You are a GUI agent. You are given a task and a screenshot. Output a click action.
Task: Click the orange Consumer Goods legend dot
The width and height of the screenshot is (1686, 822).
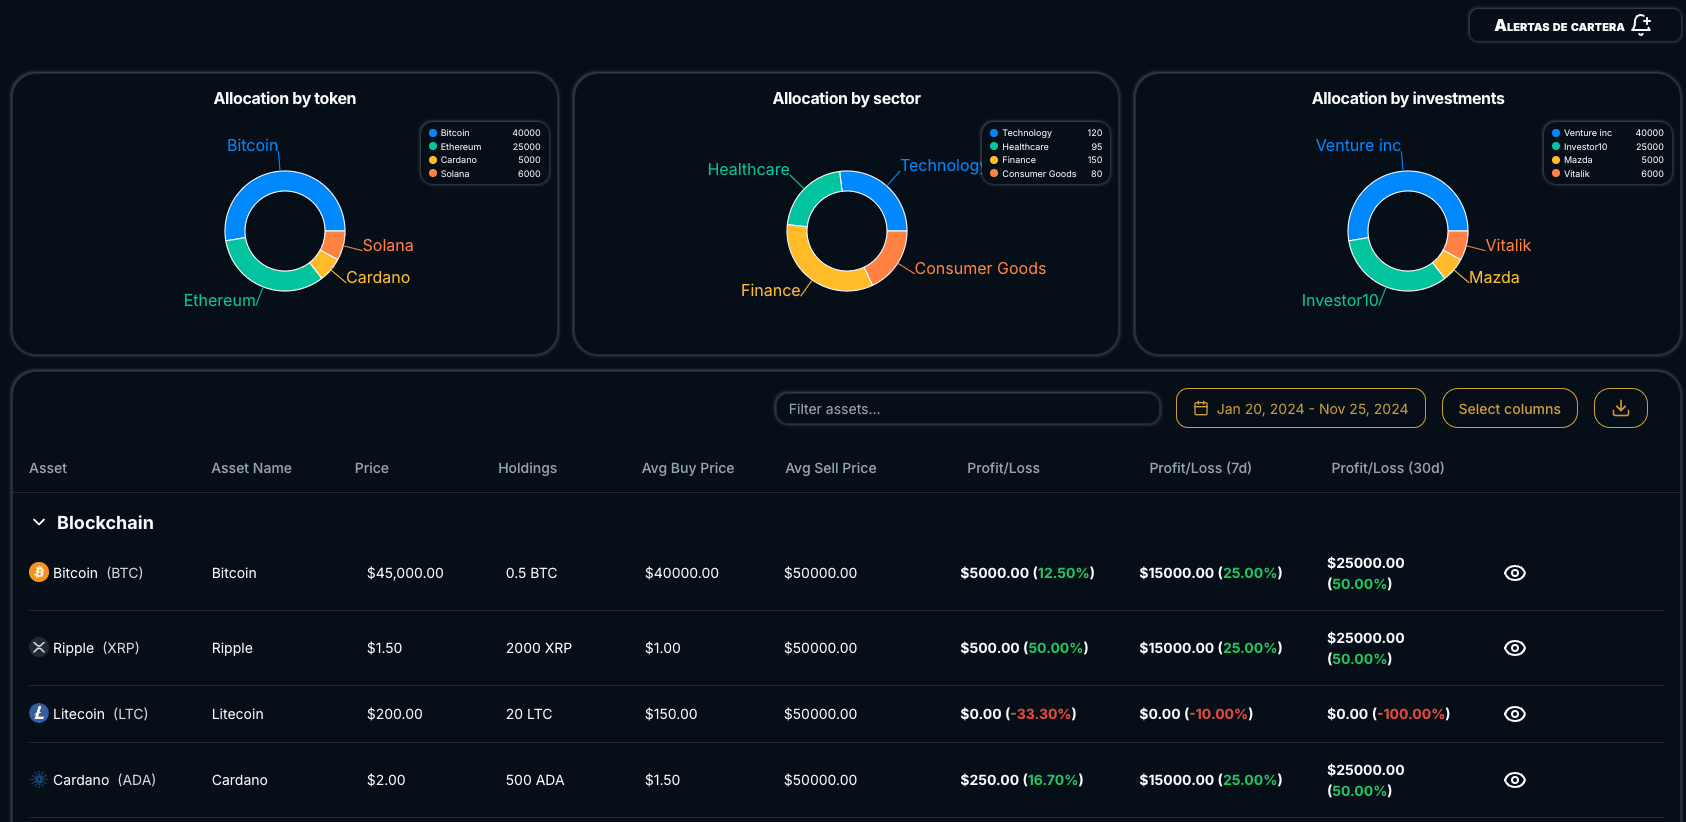pyautogui.click(x=994, y=174)
